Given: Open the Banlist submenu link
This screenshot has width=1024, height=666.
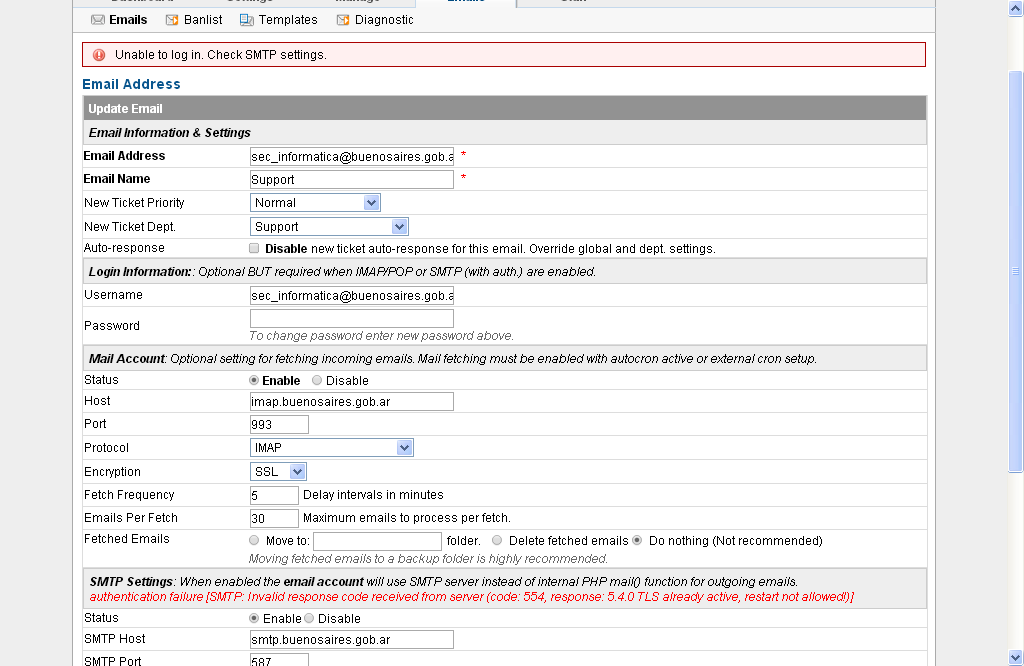Looking at the screenshot, I should click(203, 20).
